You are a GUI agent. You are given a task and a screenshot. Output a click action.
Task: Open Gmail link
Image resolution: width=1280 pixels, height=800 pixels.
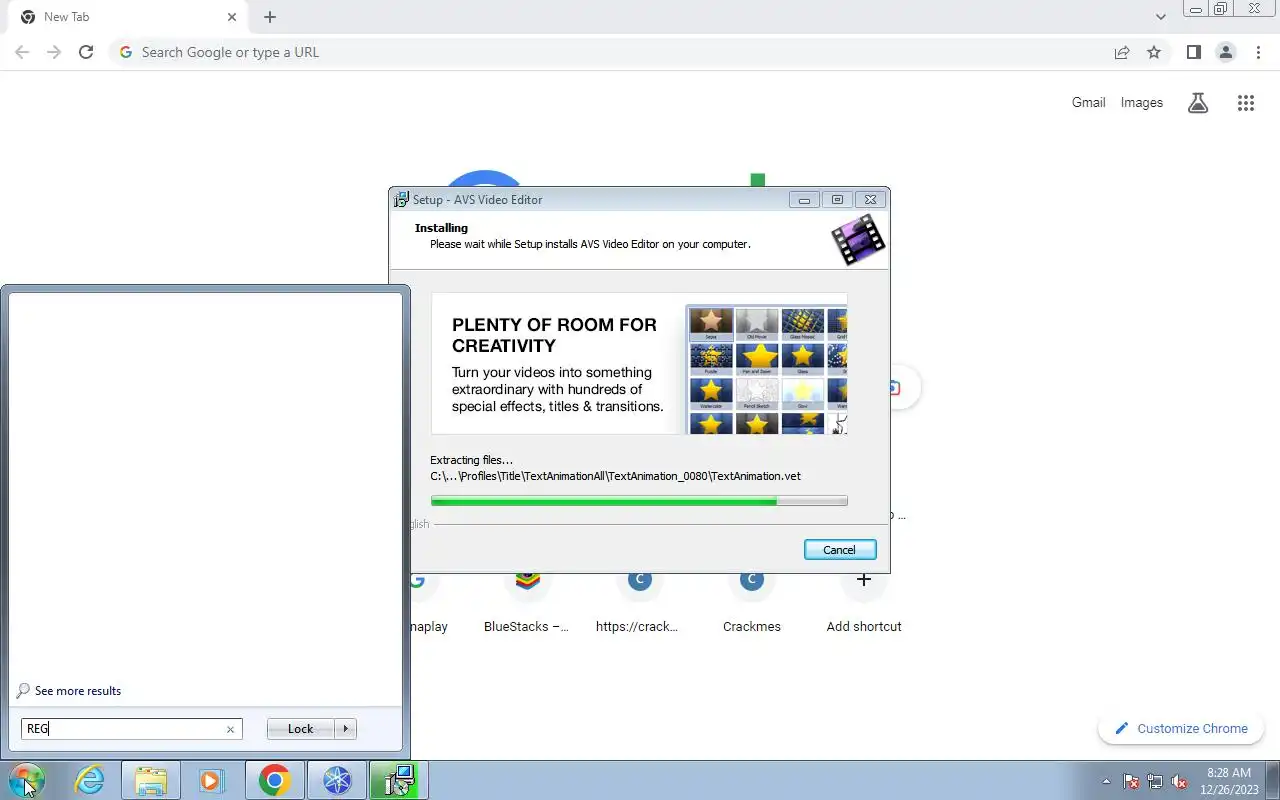click(x=1088, y=102)
